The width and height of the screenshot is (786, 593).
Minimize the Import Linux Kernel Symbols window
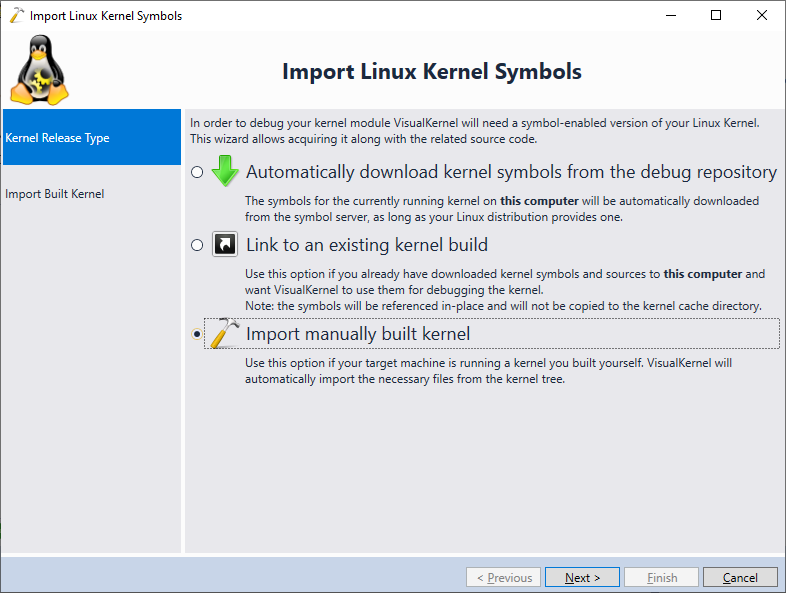pos(671,16)
